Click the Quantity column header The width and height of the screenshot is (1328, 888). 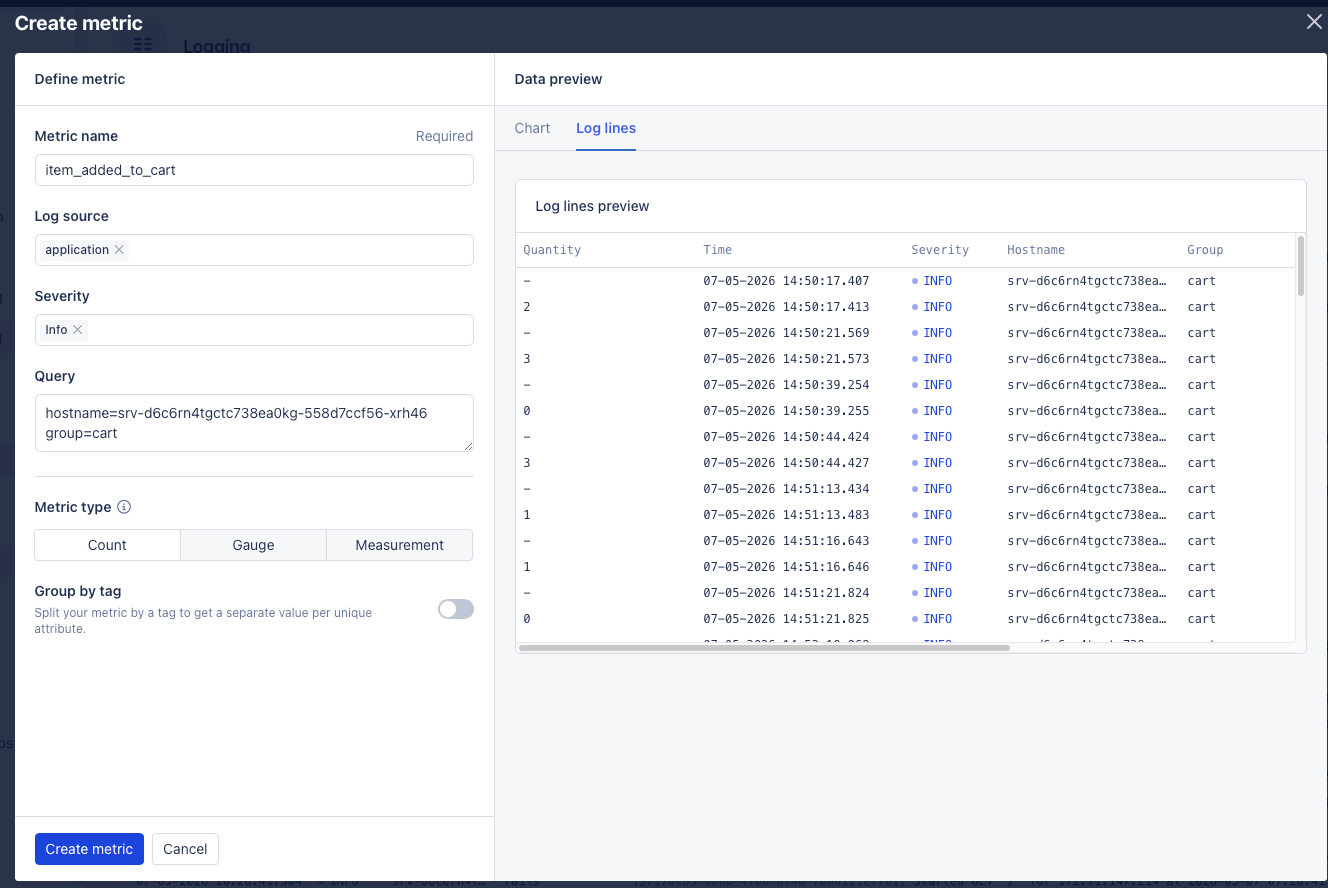click(x=552, y=250)
